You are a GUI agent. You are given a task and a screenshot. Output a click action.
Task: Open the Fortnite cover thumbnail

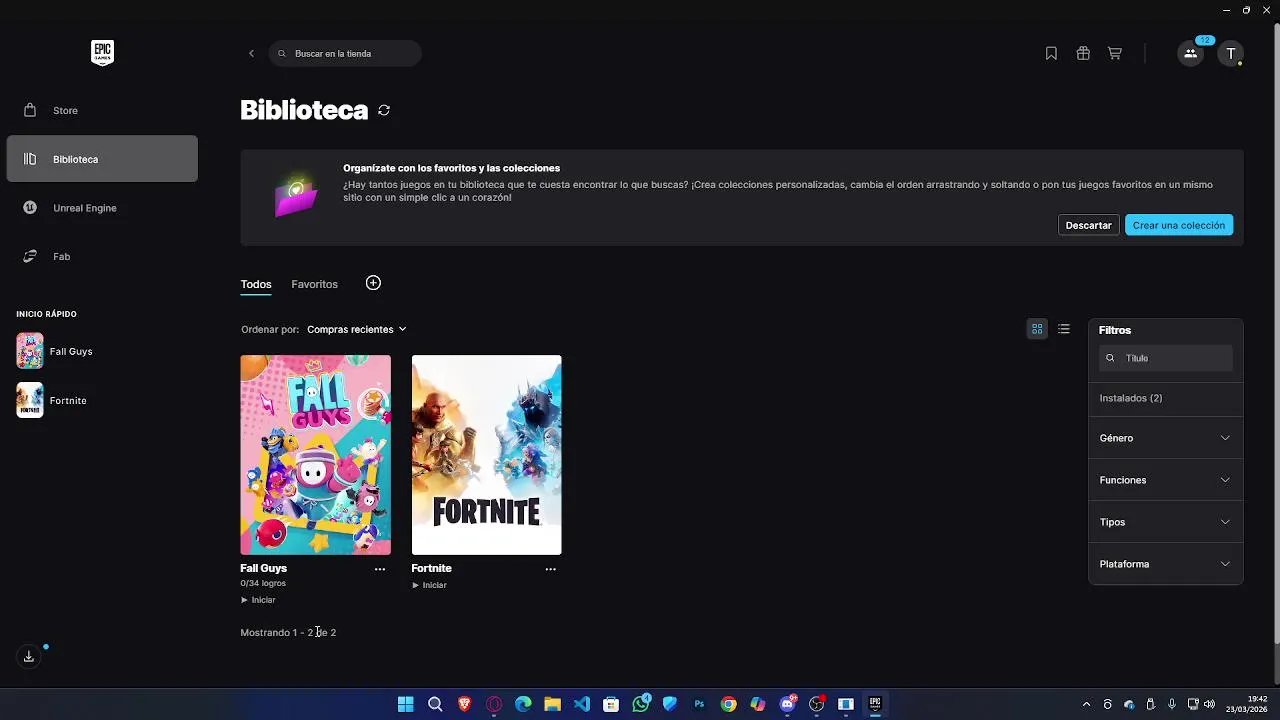[x=486, y=455]
